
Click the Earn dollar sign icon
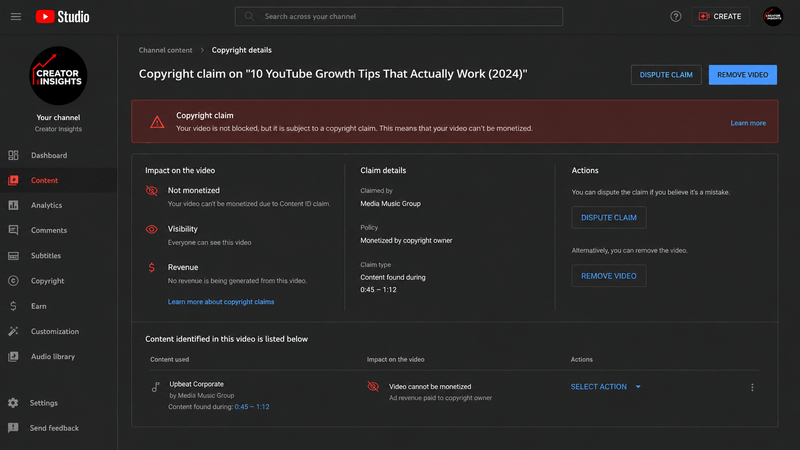pos(13,306)
